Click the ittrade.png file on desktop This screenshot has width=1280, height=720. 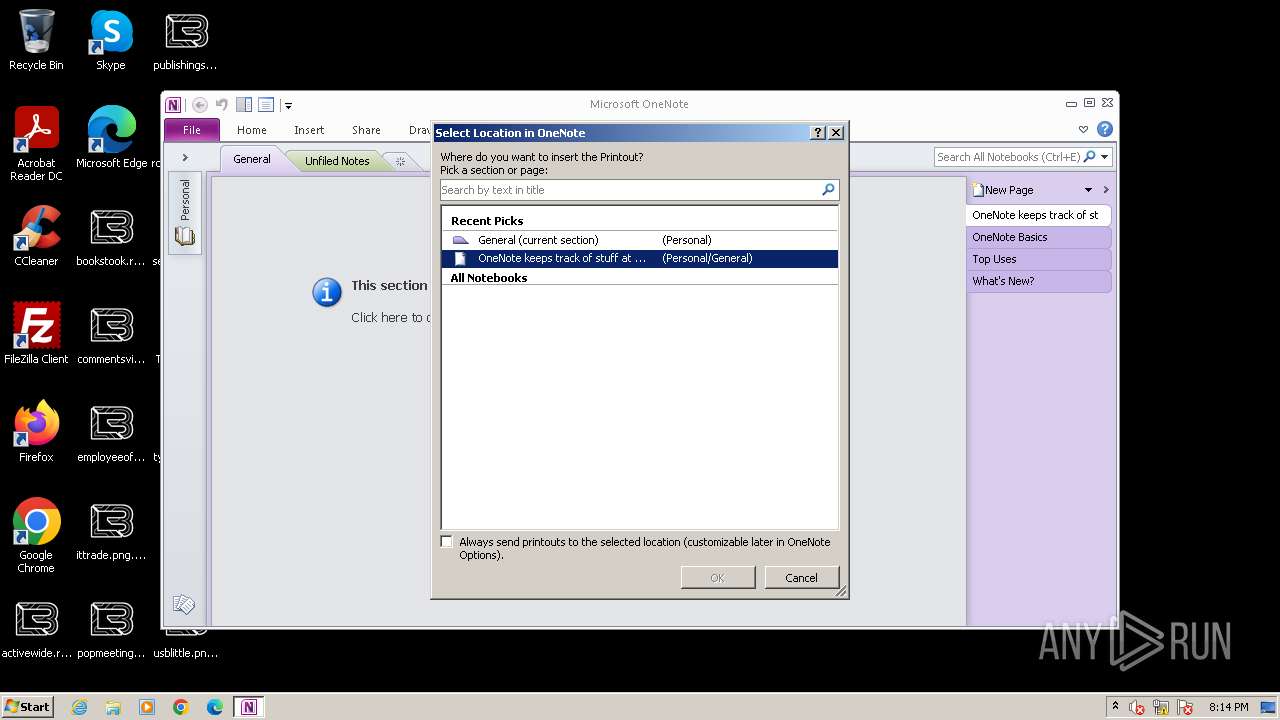click(x=111, y=531)
